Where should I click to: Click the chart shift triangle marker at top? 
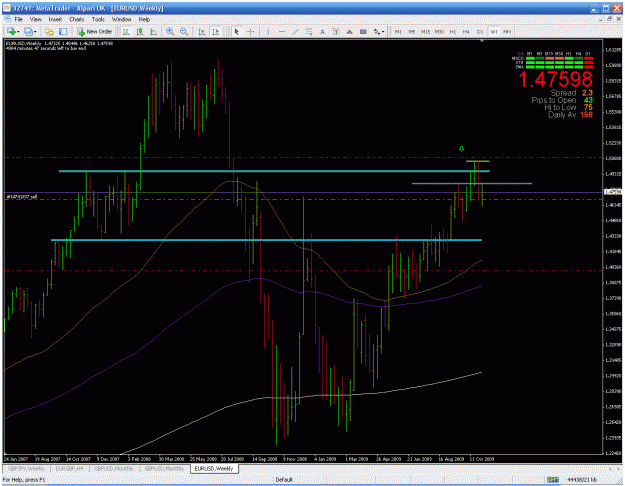pyautogui.click(x=482, y=41)
